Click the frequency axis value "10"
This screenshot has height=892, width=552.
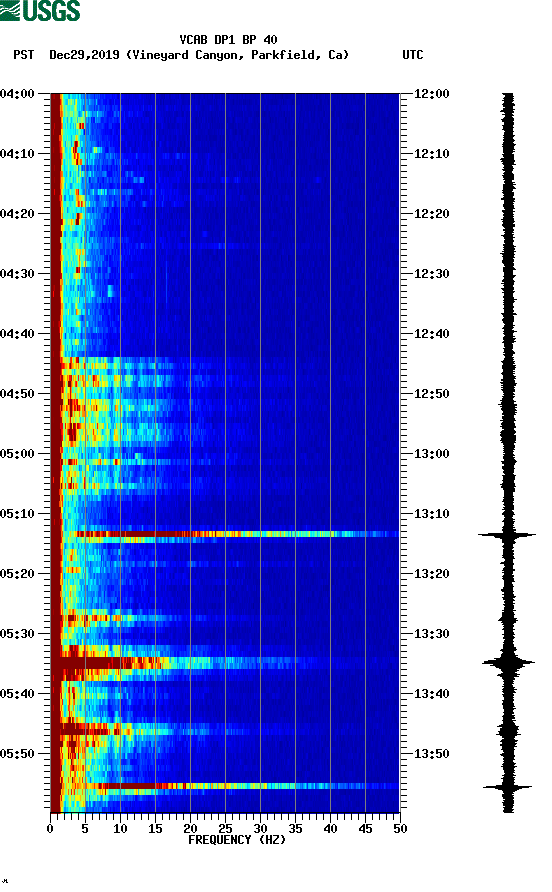[120, 829]
